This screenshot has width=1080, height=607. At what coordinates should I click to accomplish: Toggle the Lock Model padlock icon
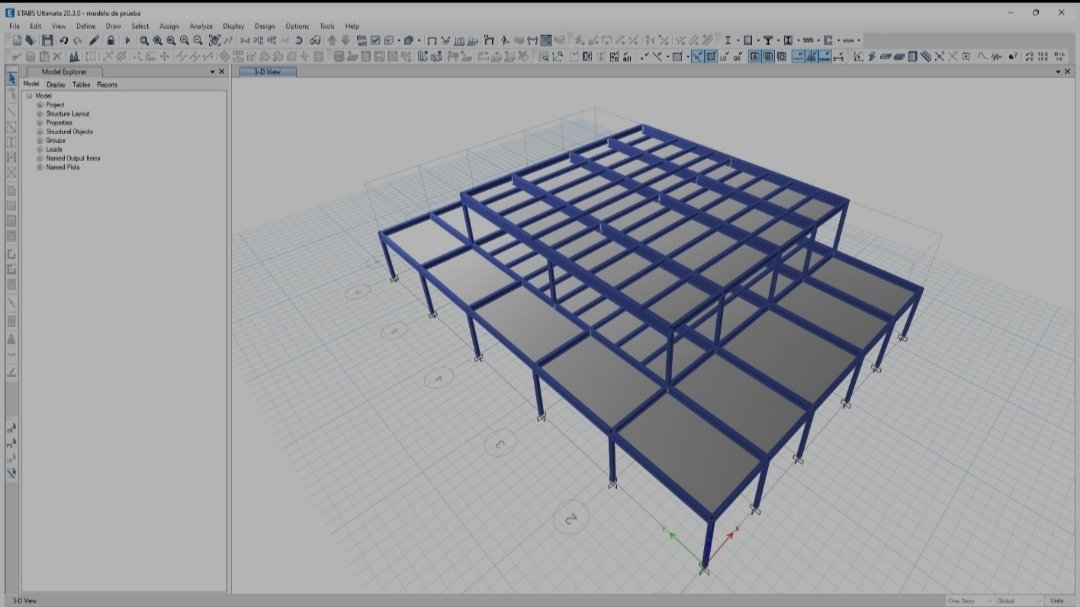click(110, 41)
